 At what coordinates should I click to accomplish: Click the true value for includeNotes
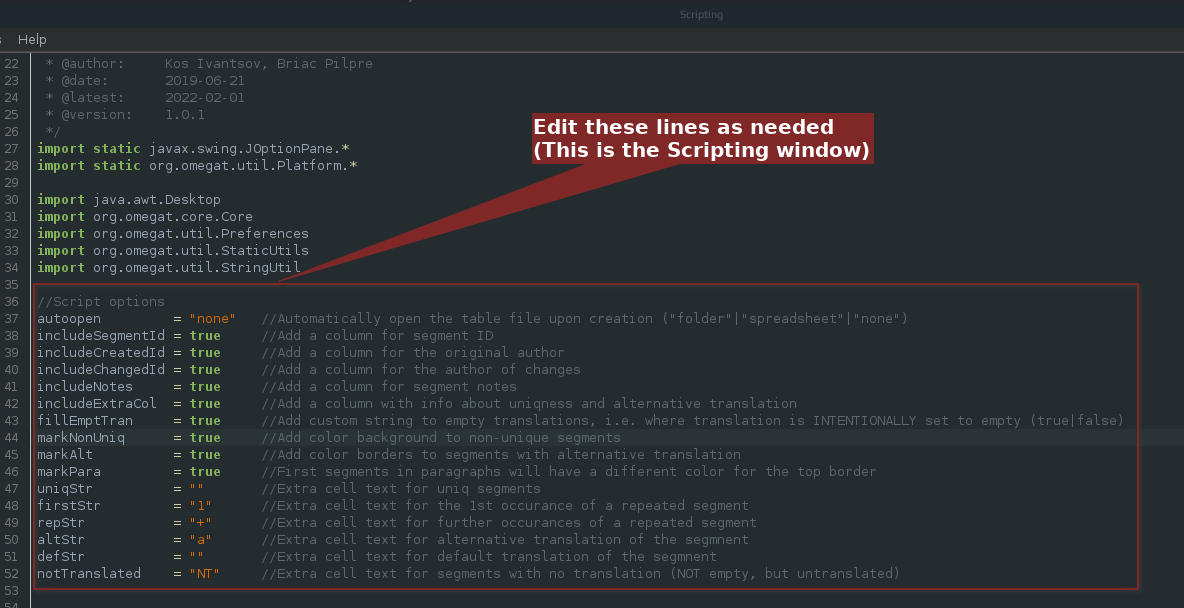205,387
